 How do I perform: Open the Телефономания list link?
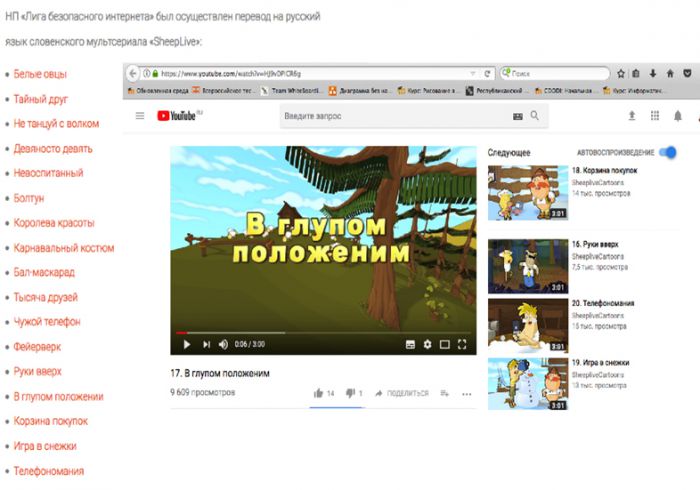[x=49, y=471]
